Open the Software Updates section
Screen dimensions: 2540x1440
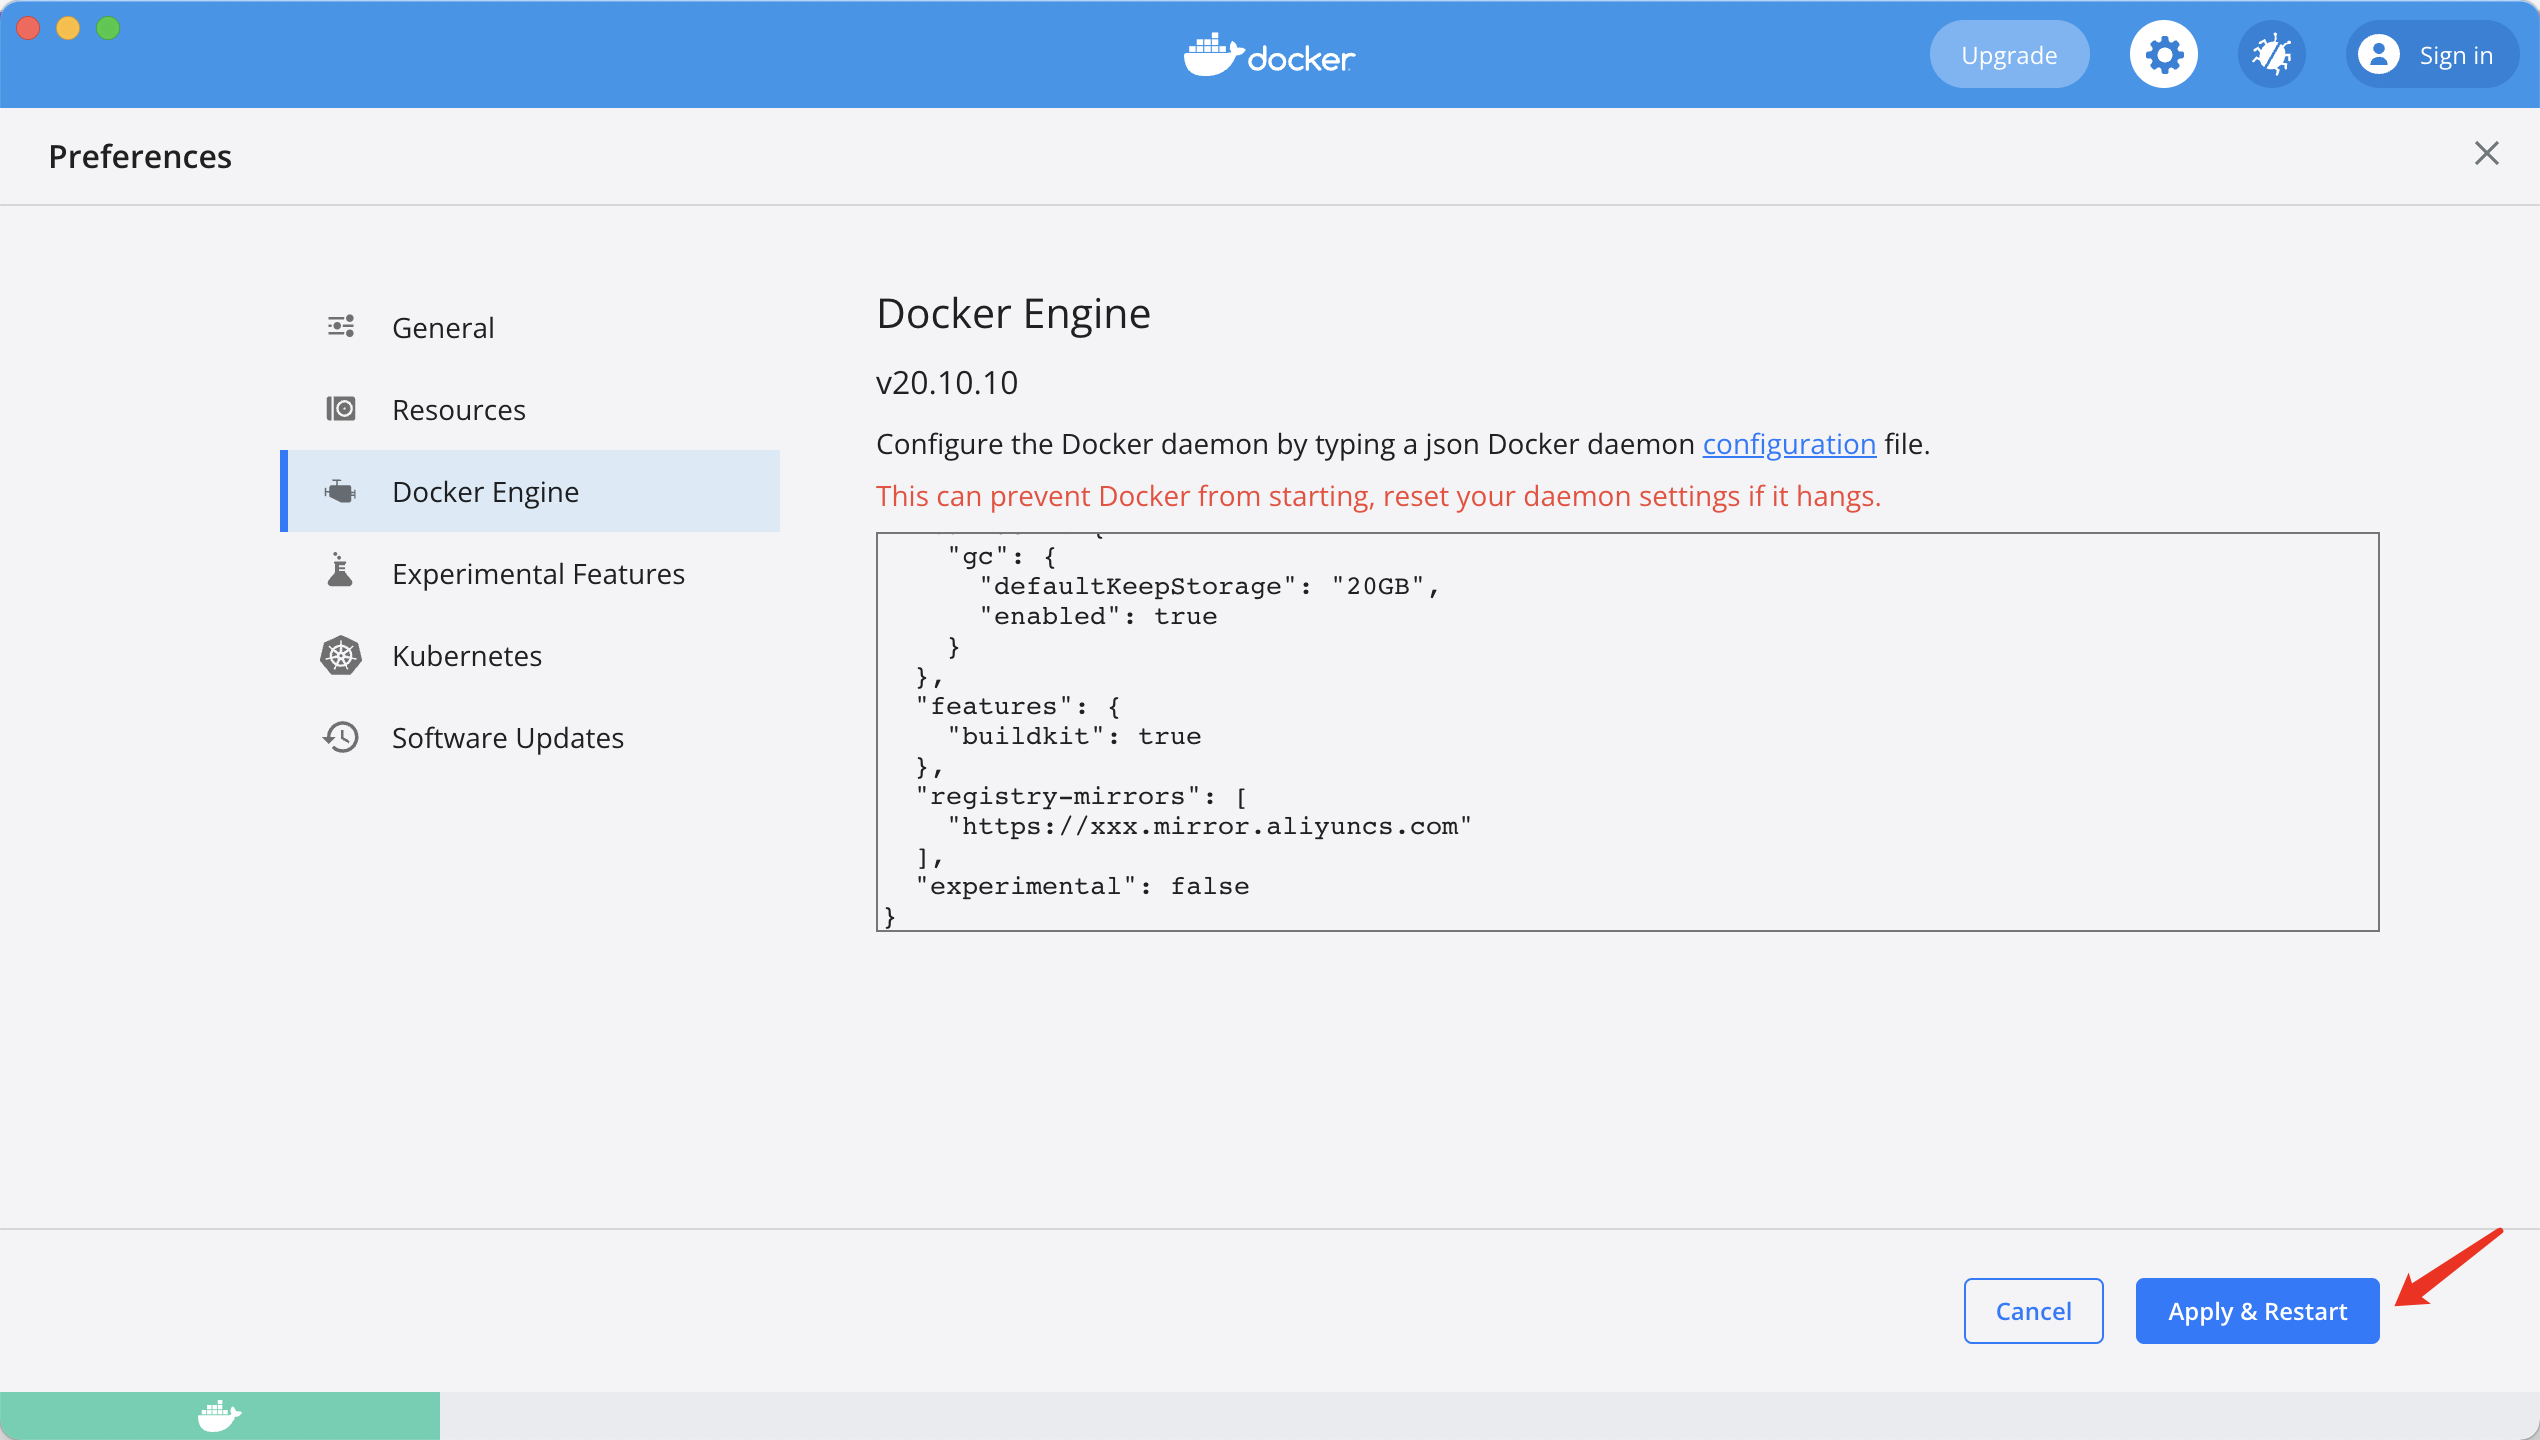click(530, 737)
